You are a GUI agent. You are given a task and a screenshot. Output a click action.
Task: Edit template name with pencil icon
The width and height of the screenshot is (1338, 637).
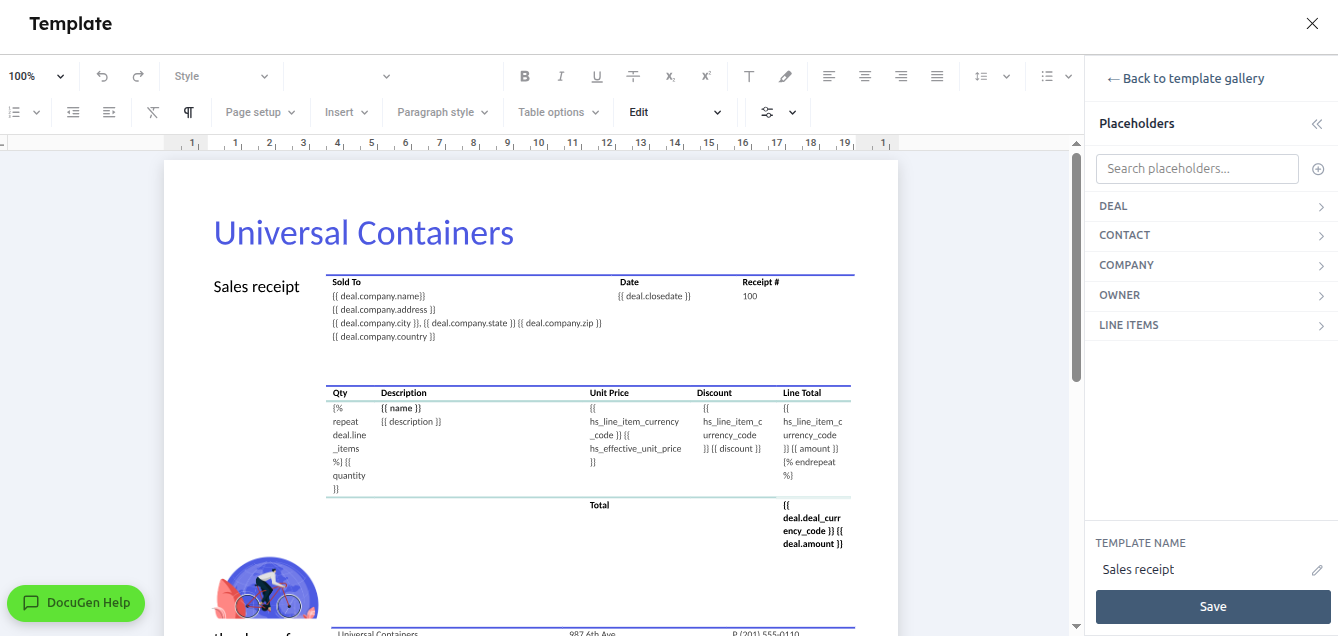tap(1317, 570)
